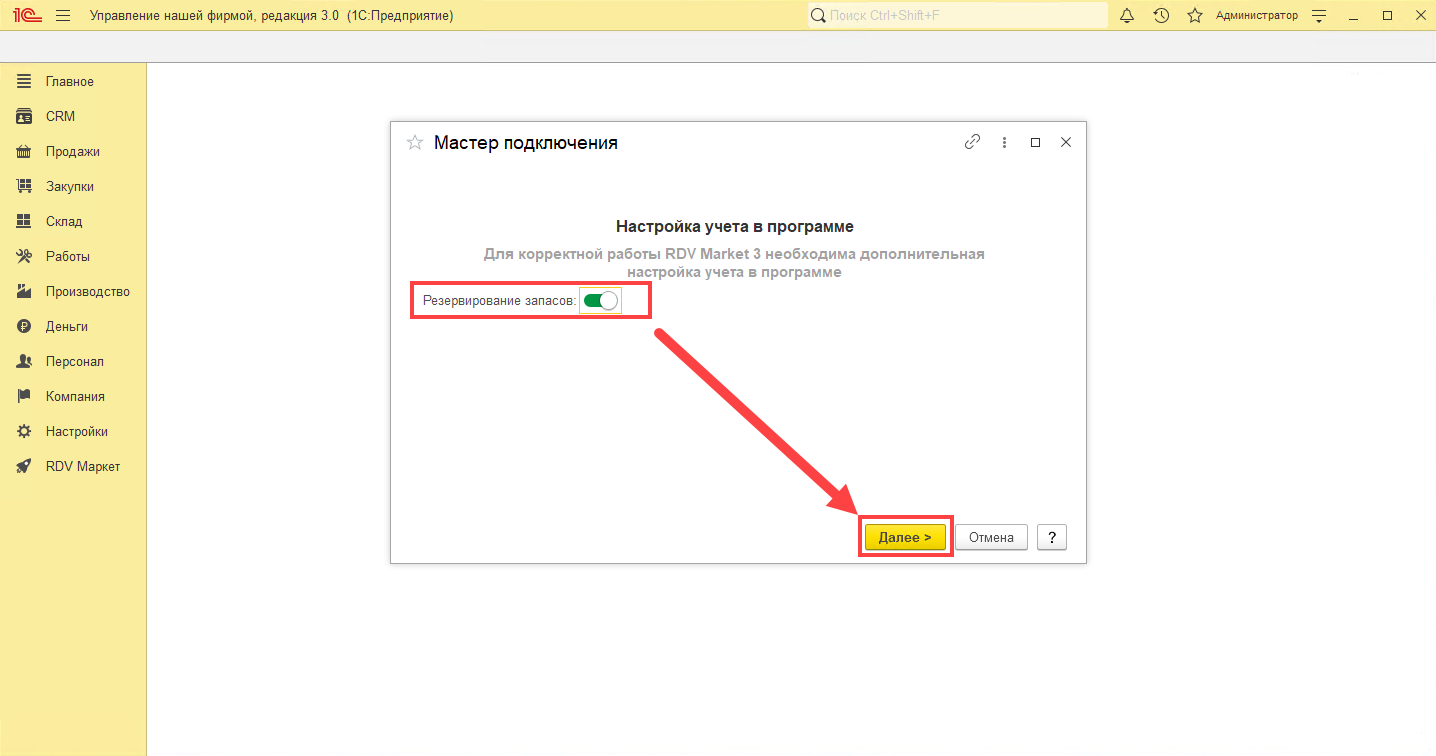Open service settings icon next to Администратор
Image resolution: width=1436 pixels, height=756 pixels.
(x=1319, y=16)
